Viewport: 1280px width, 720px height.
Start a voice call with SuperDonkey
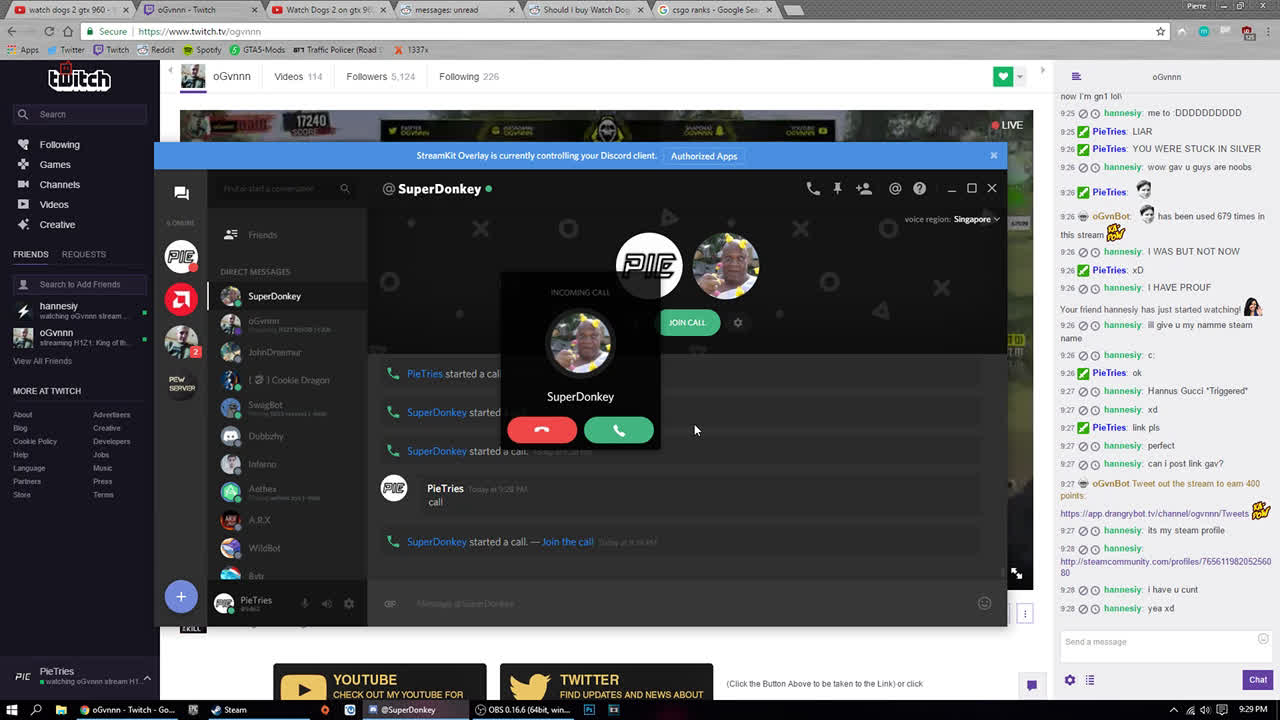click(813, 188)
